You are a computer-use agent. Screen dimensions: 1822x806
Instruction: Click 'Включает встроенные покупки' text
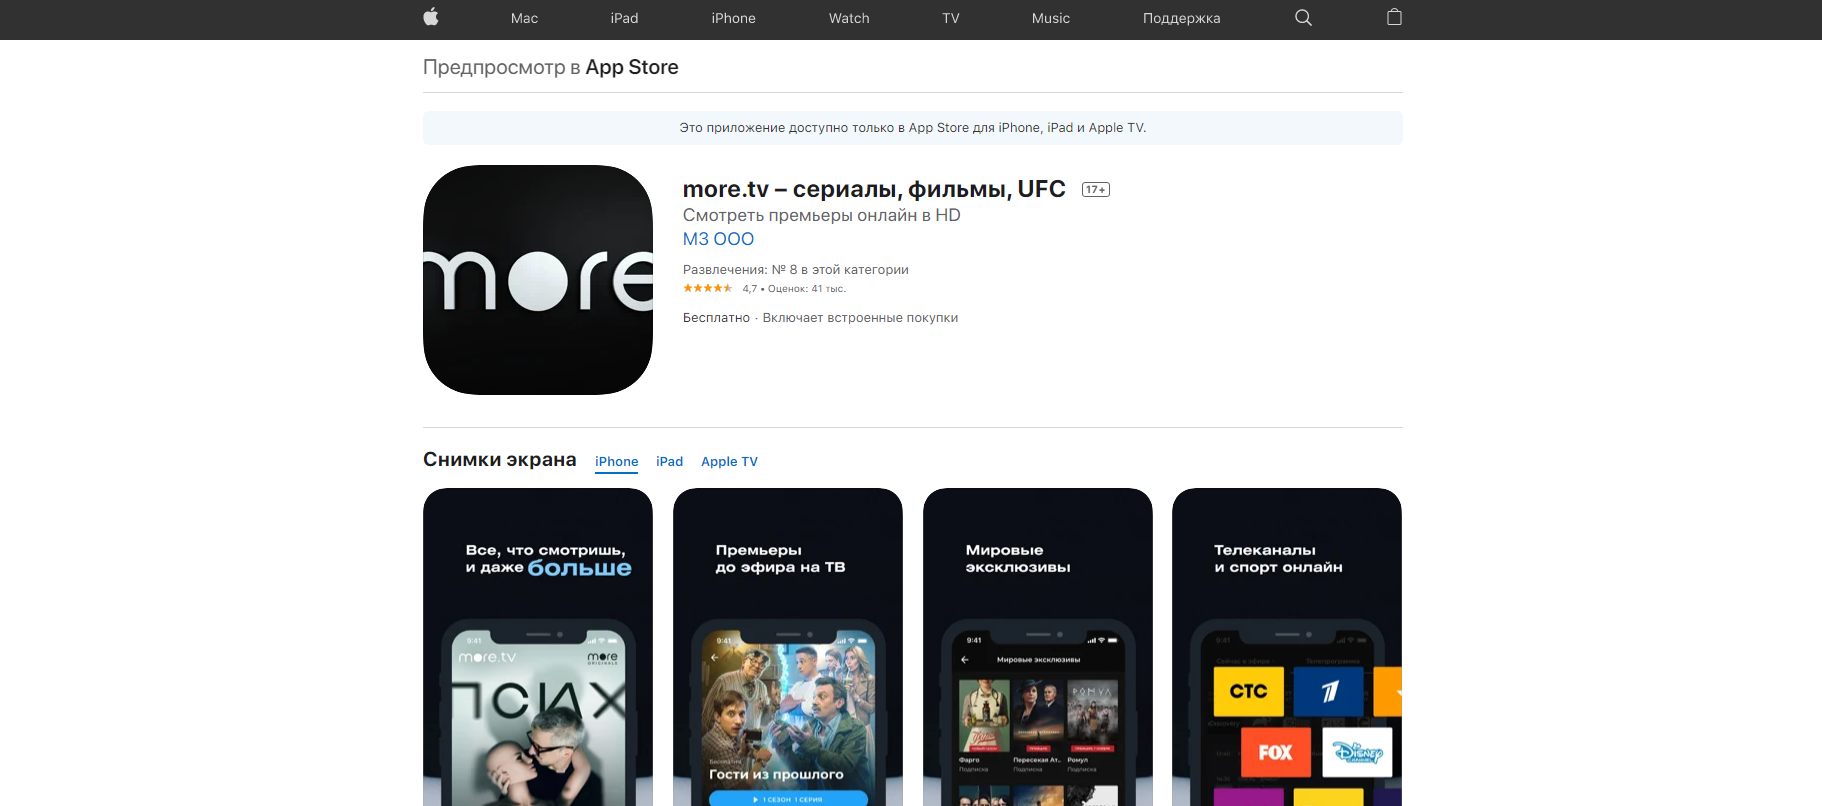860,318
